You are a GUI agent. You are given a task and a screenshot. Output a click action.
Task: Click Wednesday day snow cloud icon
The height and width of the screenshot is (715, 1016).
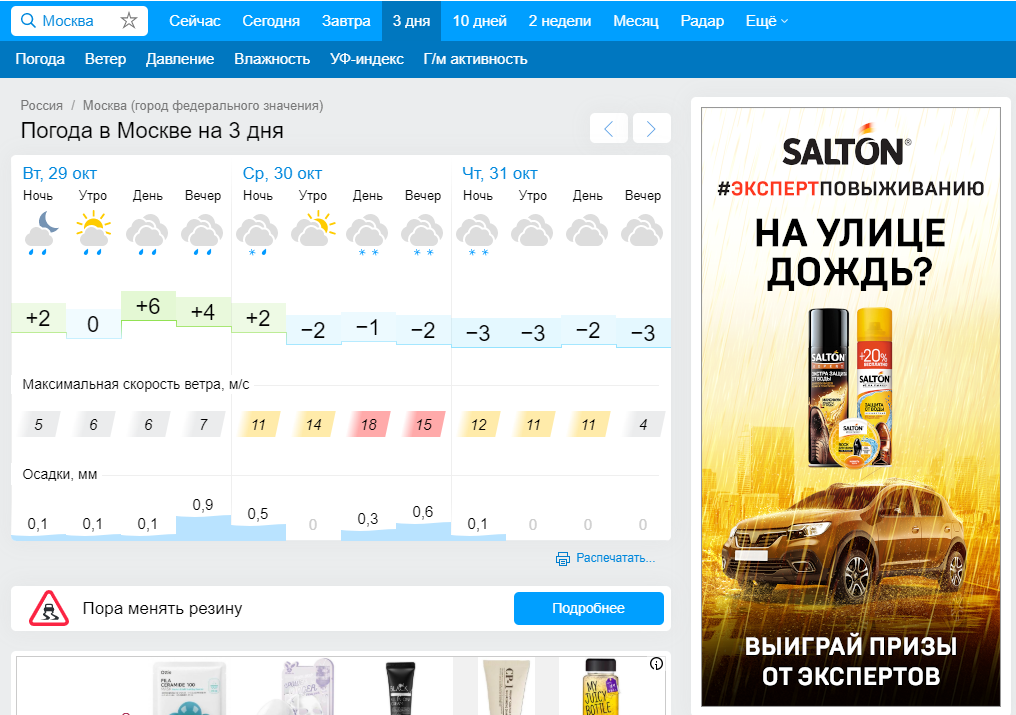(367, 235)
